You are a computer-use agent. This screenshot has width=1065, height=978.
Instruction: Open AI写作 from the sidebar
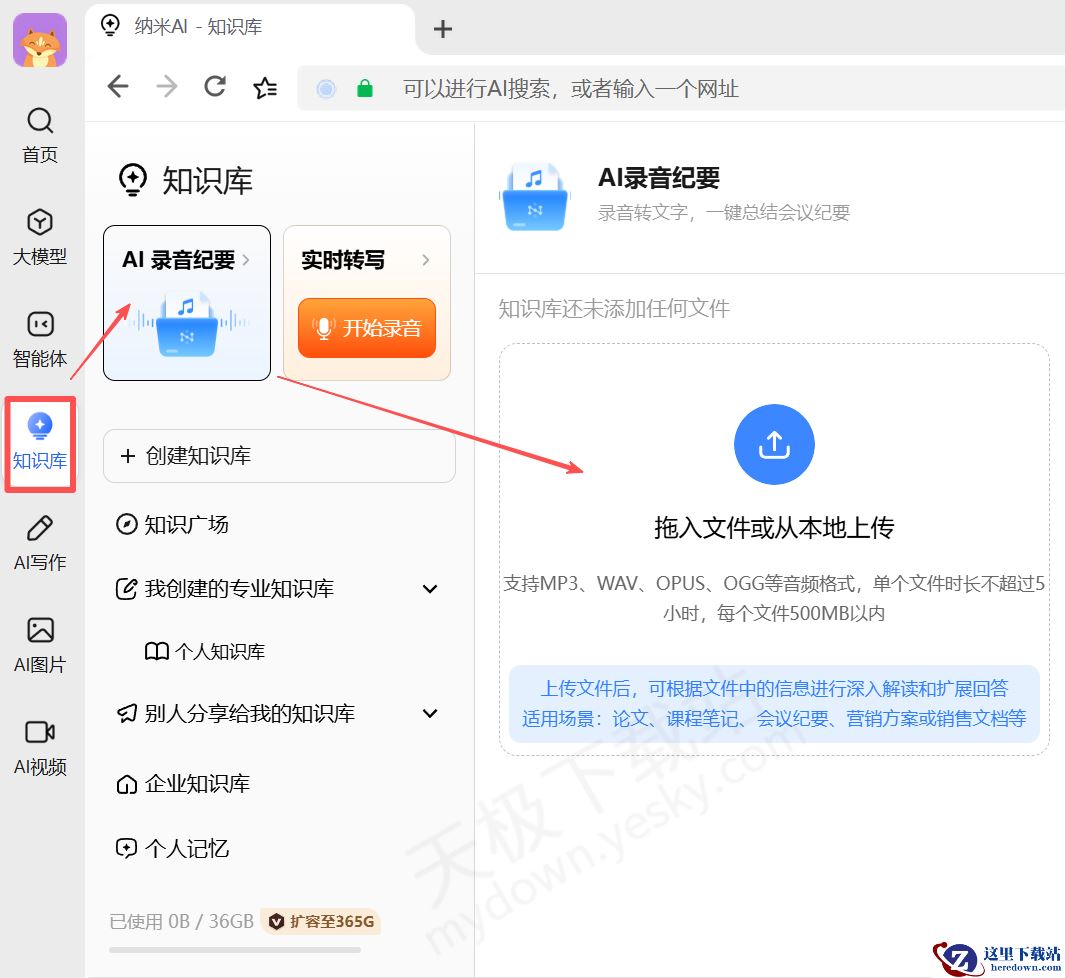[39, 544]
